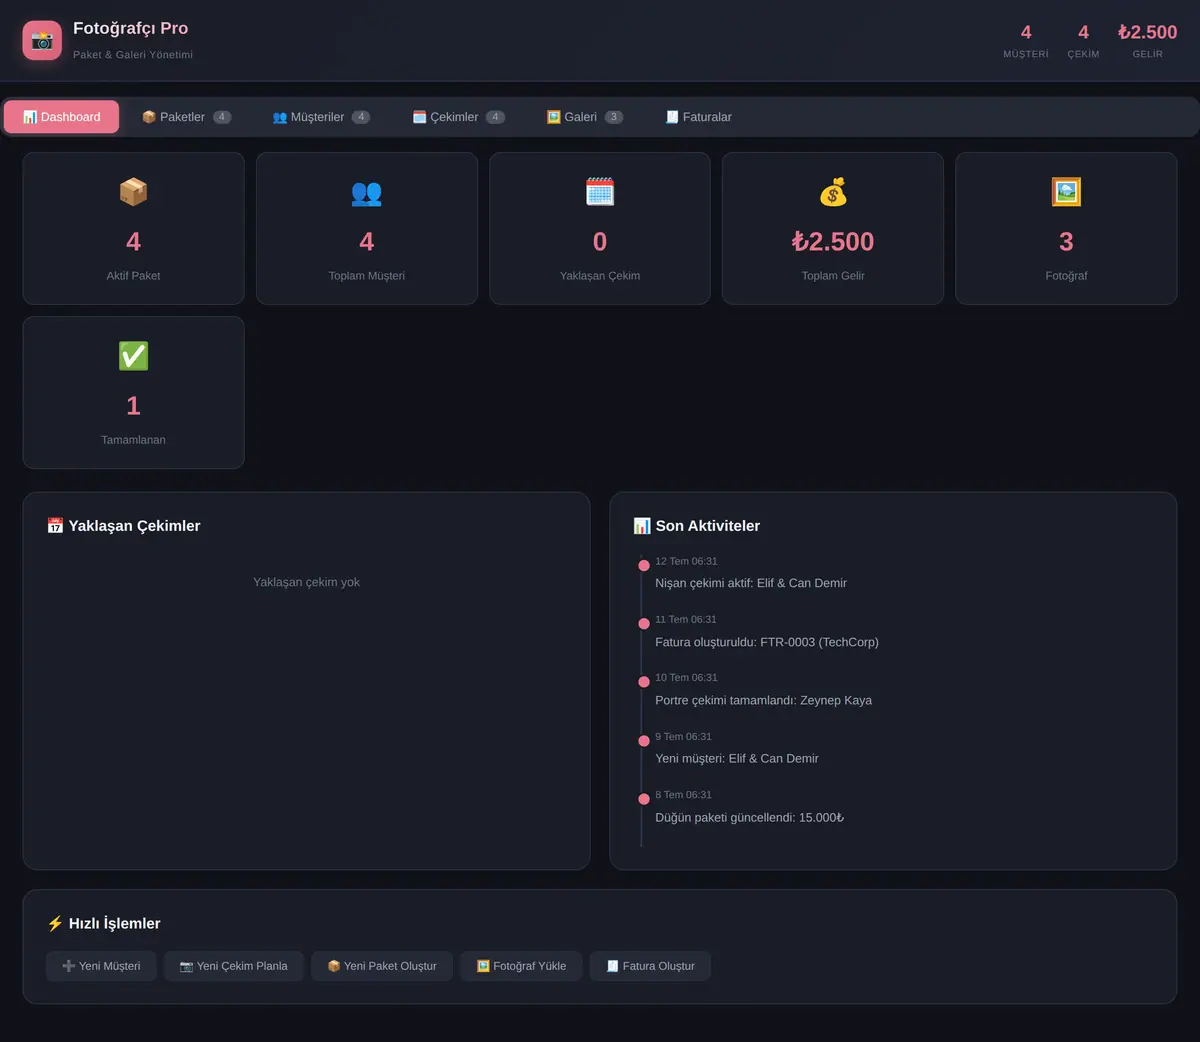
Task: Click the green checkmark icon on Tamamlanan card
Action: [133, 355]
